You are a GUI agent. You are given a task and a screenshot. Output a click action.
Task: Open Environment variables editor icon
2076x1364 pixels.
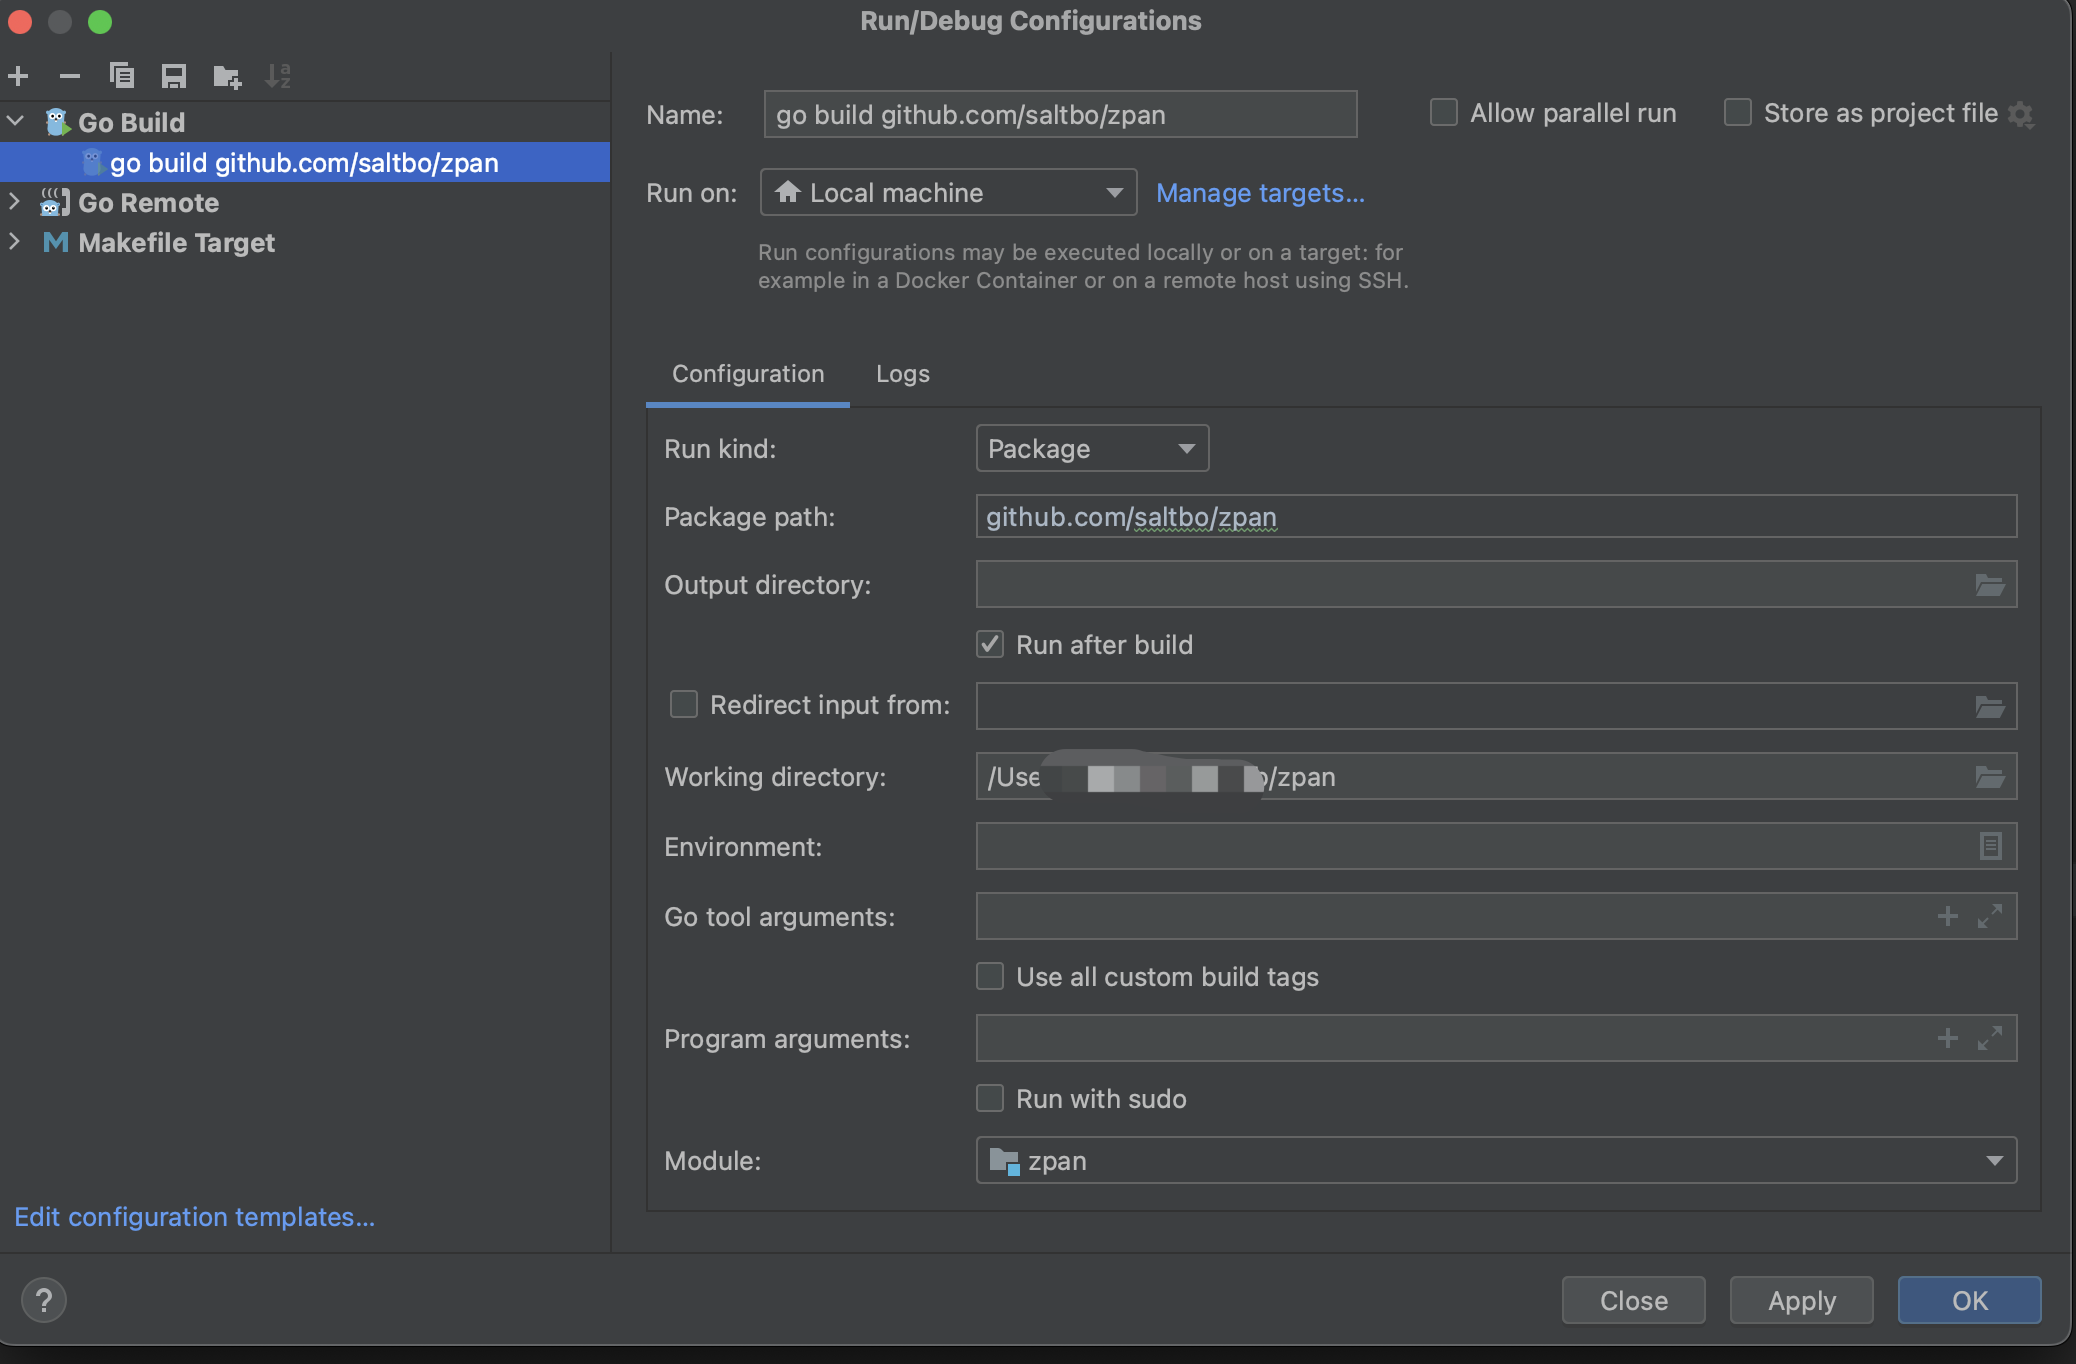click(x=1990, y=847)
